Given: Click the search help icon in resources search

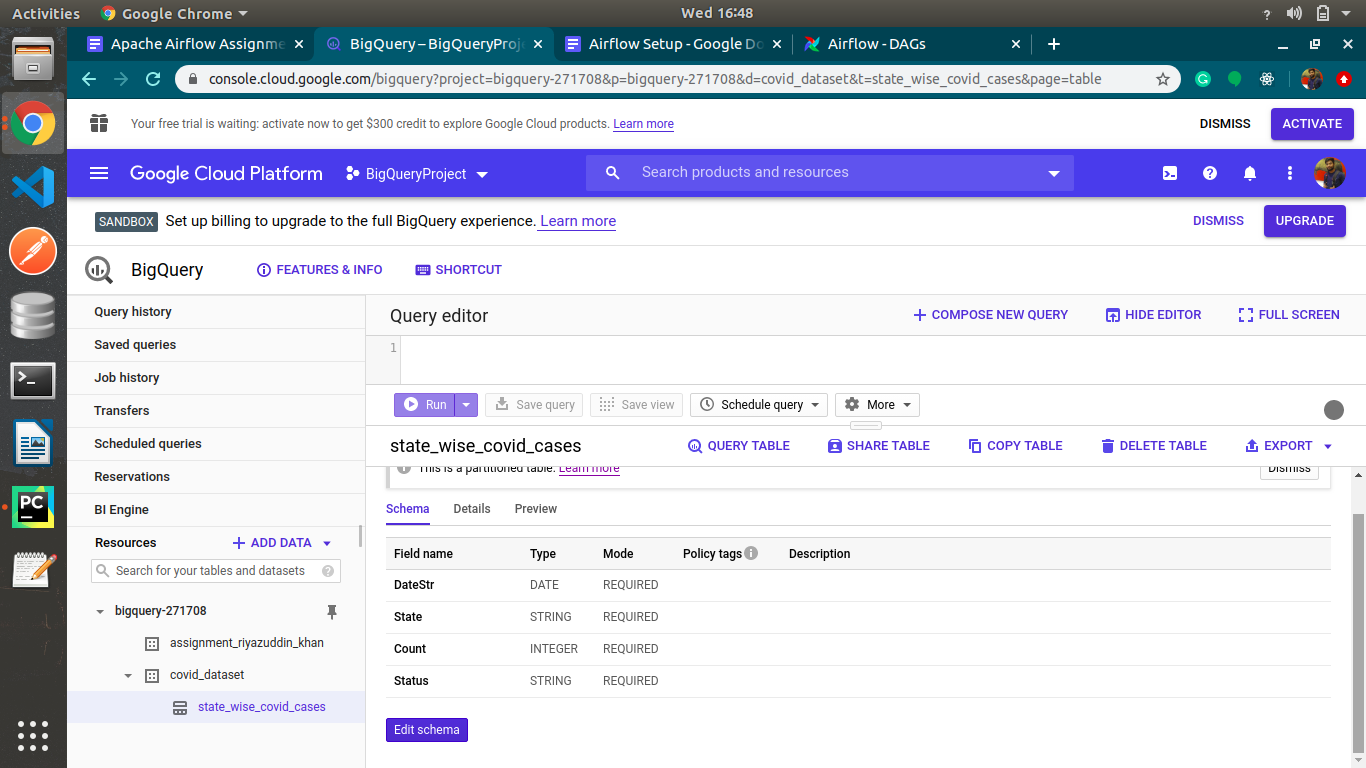Looking at the screenshot, I should tap(328, 571).
